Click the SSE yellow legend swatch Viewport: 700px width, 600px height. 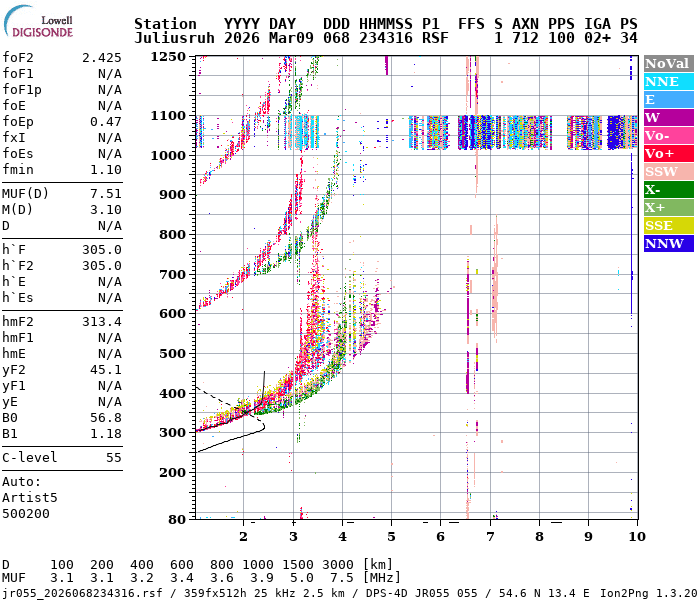667,225
